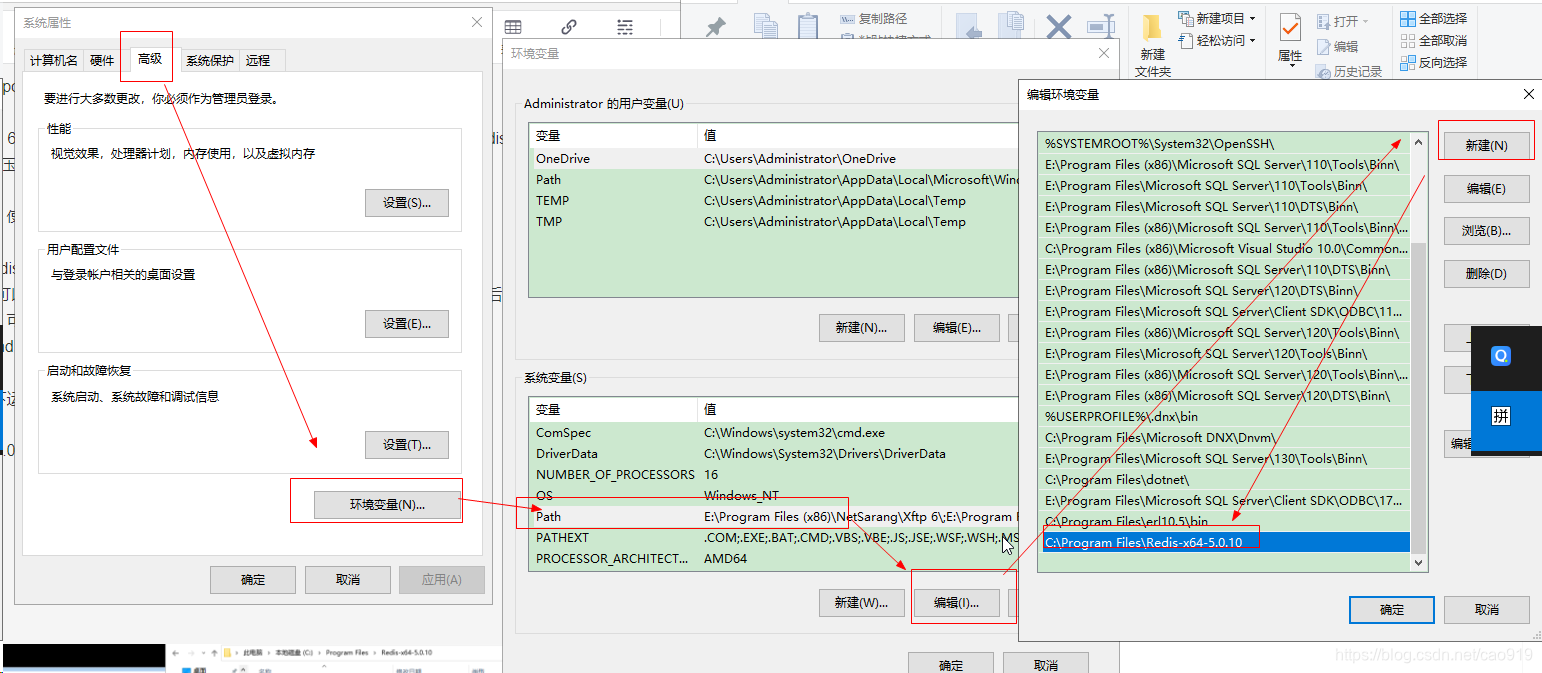Click 编辑(E) in 编辑环境变量 dialog

click(1487, 188)
